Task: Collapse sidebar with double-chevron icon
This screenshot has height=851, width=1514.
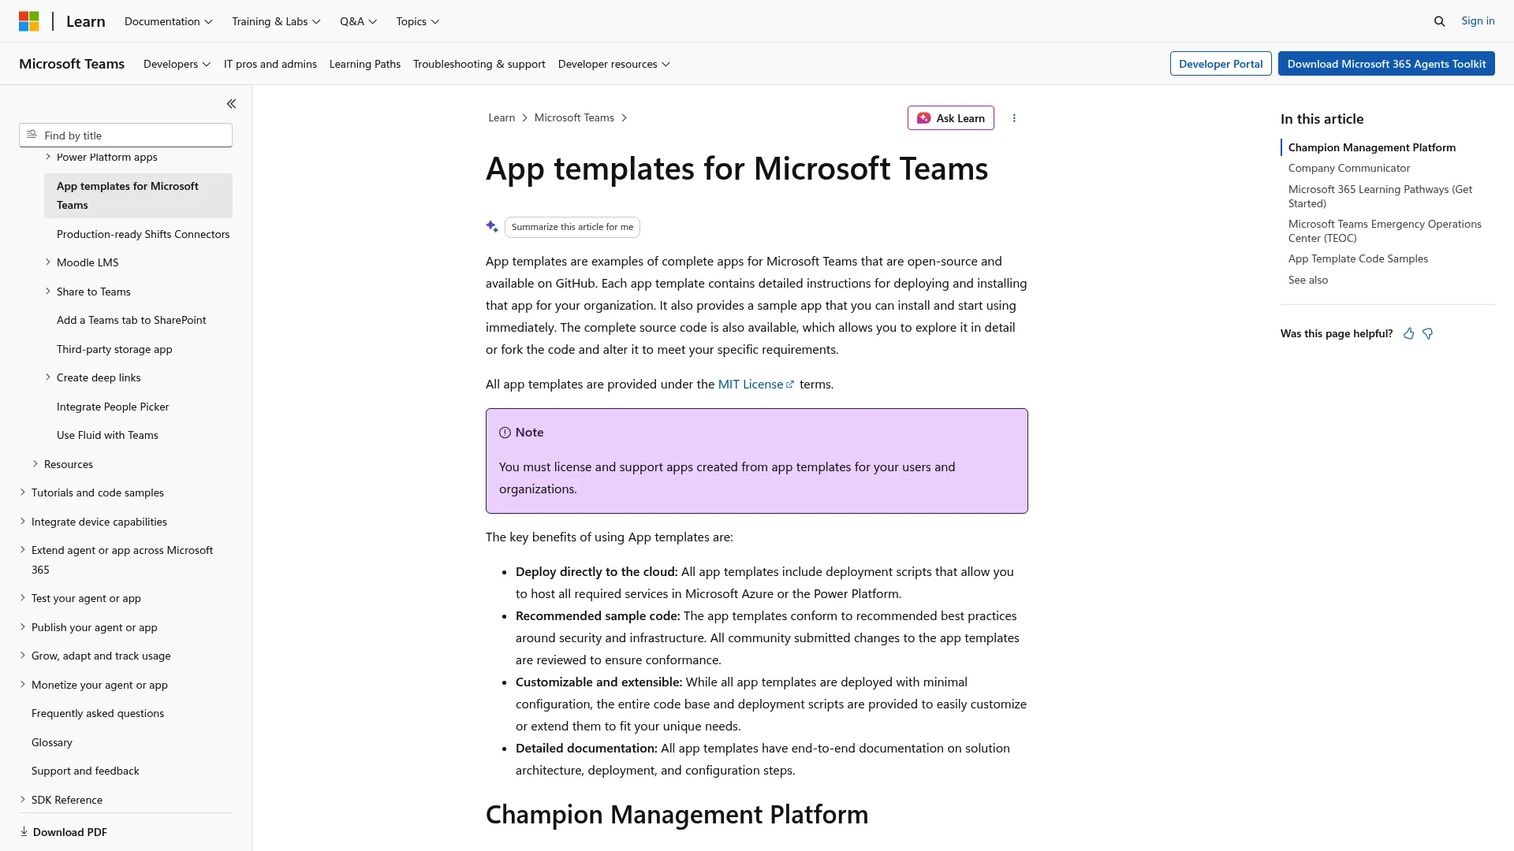Action: tap(231, 104)
